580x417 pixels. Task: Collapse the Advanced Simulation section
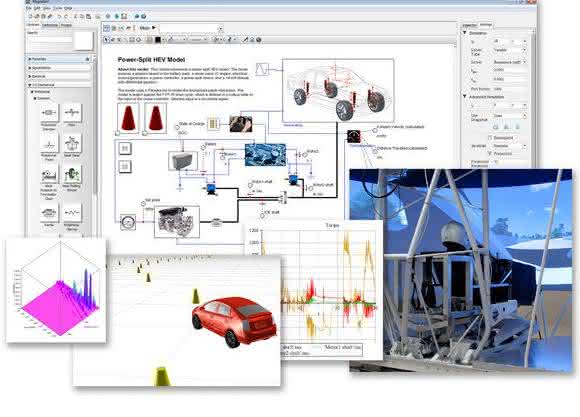click(x=465, y=97)
